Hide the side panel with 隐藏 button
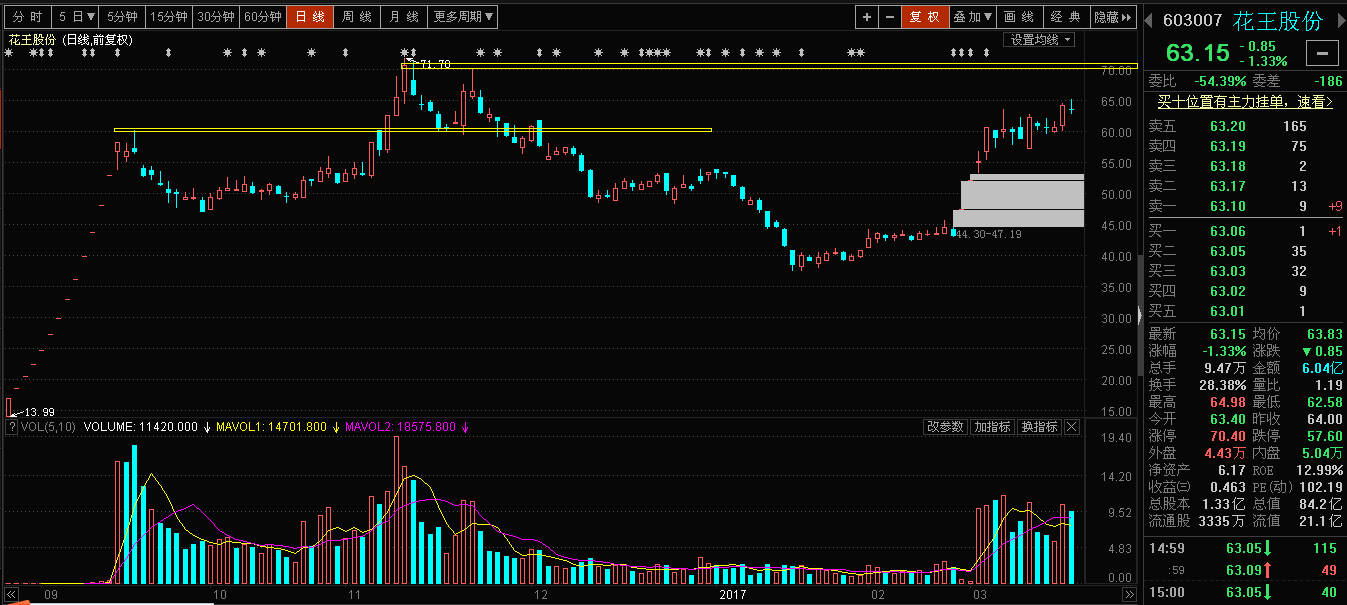 [x=1113, y=17]
